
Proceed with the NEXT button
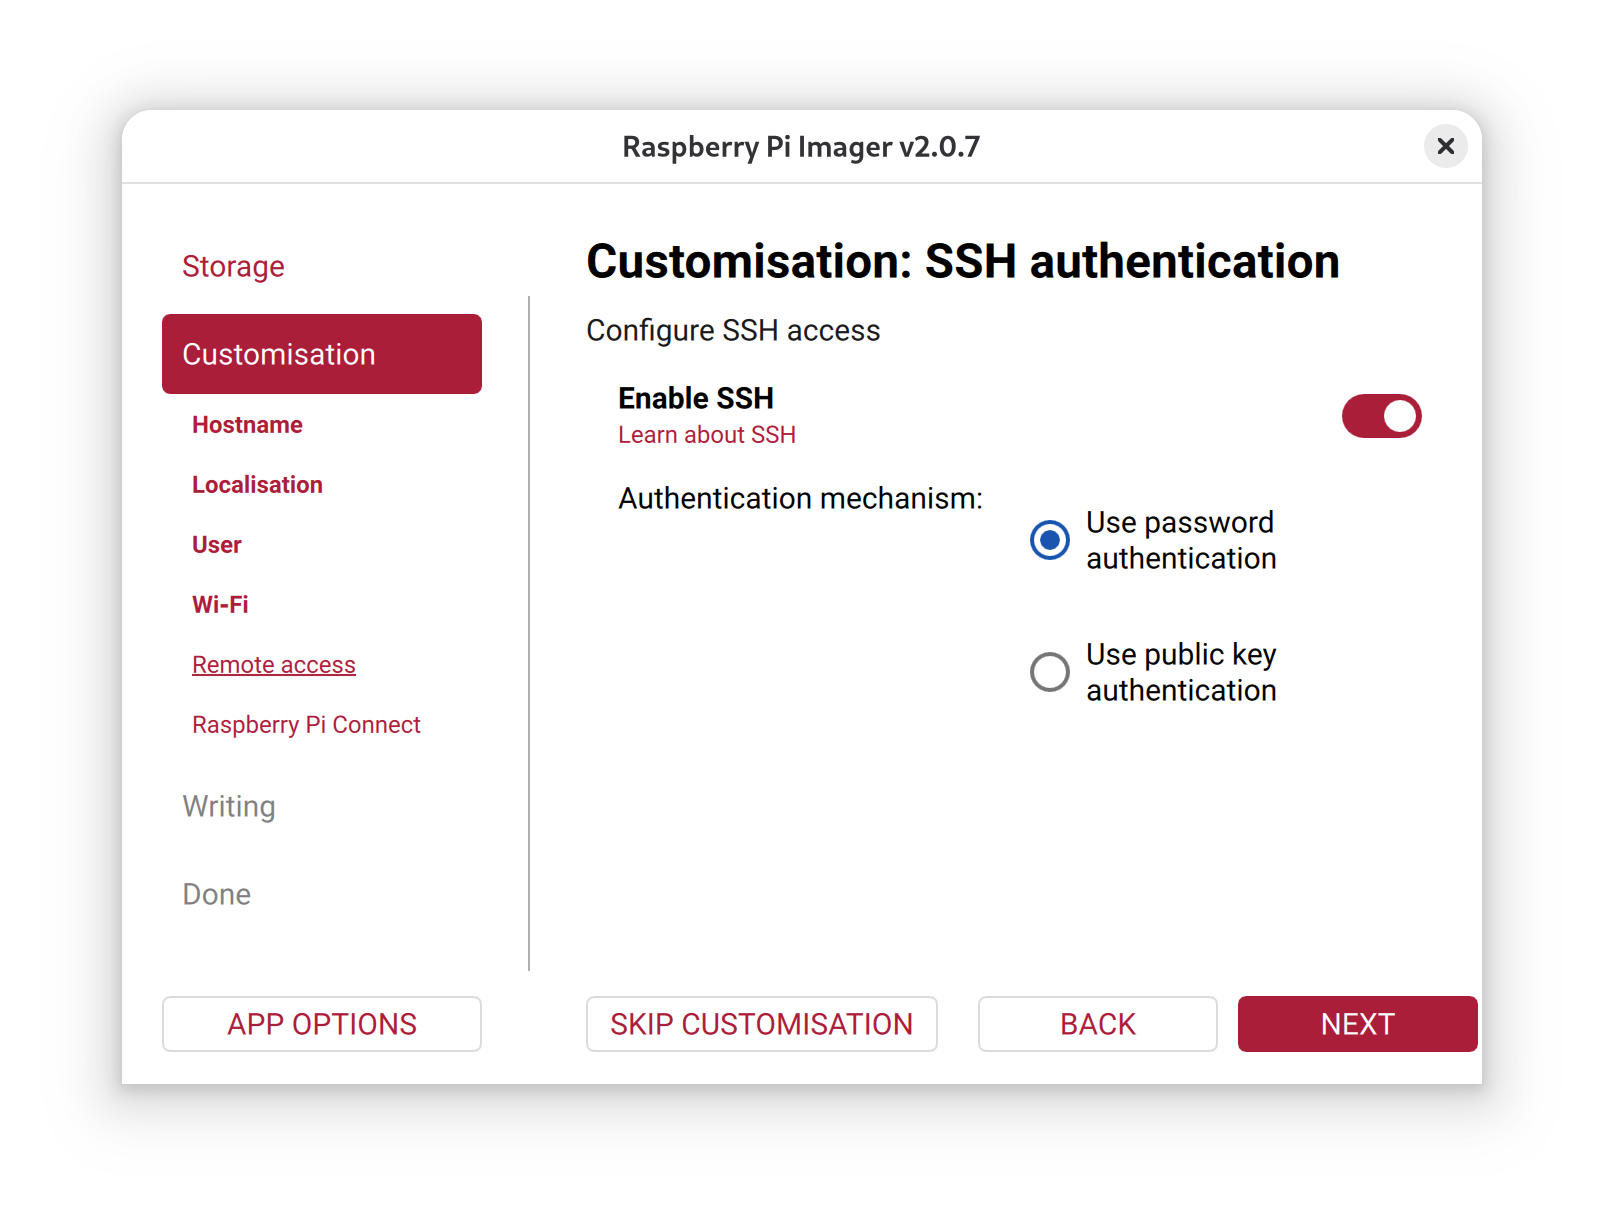(1358, 1024)
